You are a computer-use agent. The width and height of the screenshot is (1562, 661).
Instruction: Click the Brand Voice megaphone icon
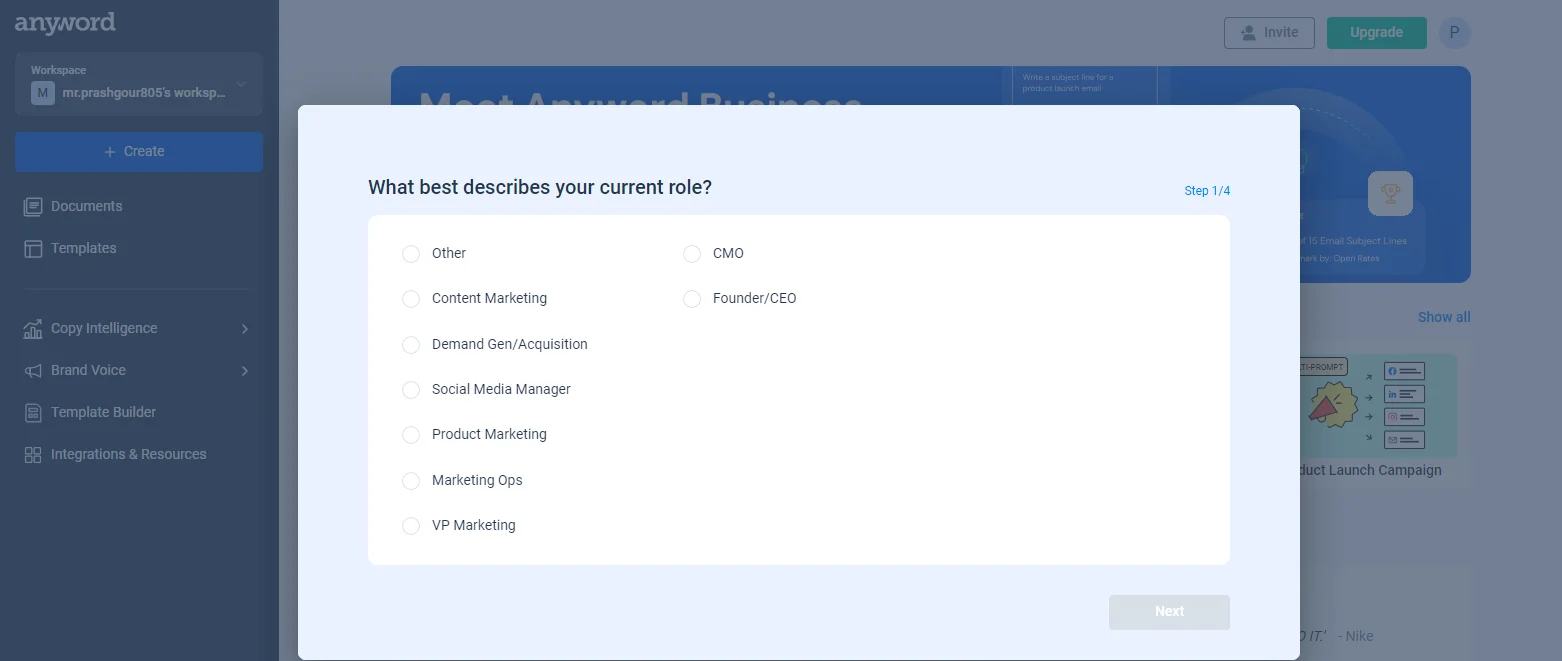33,370
